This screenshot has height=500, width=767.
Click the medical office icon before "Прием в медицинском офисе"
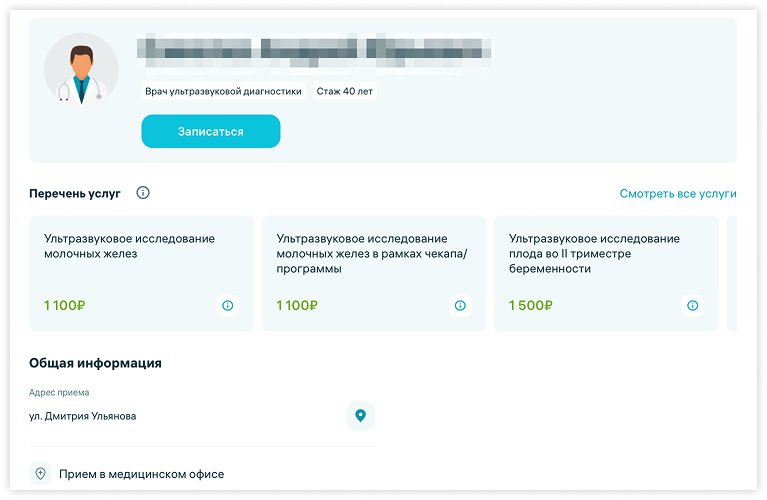click(x=41, y=473)
